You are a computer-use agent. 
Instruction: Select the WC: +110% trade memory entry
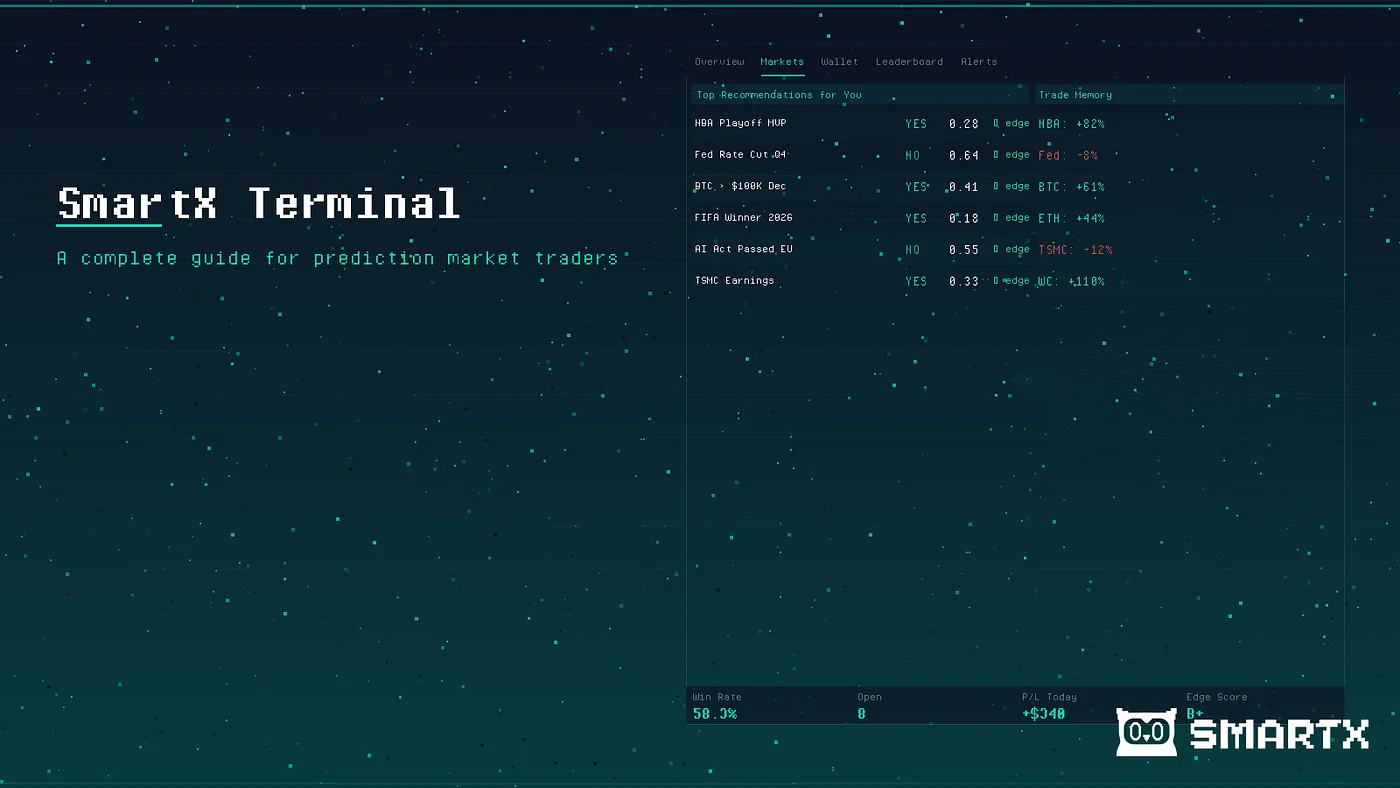point(1071,282)
